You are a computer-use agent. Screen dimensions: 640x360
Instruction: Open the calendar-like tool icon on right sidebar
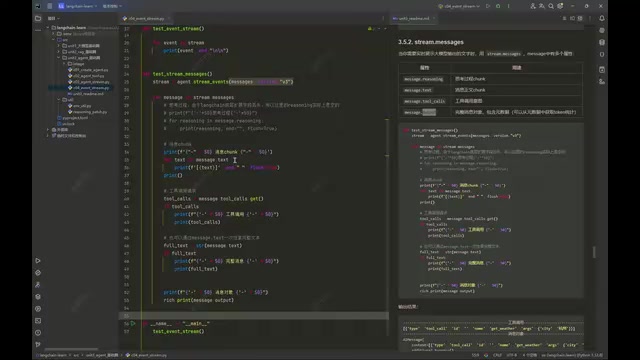point(602,69)
